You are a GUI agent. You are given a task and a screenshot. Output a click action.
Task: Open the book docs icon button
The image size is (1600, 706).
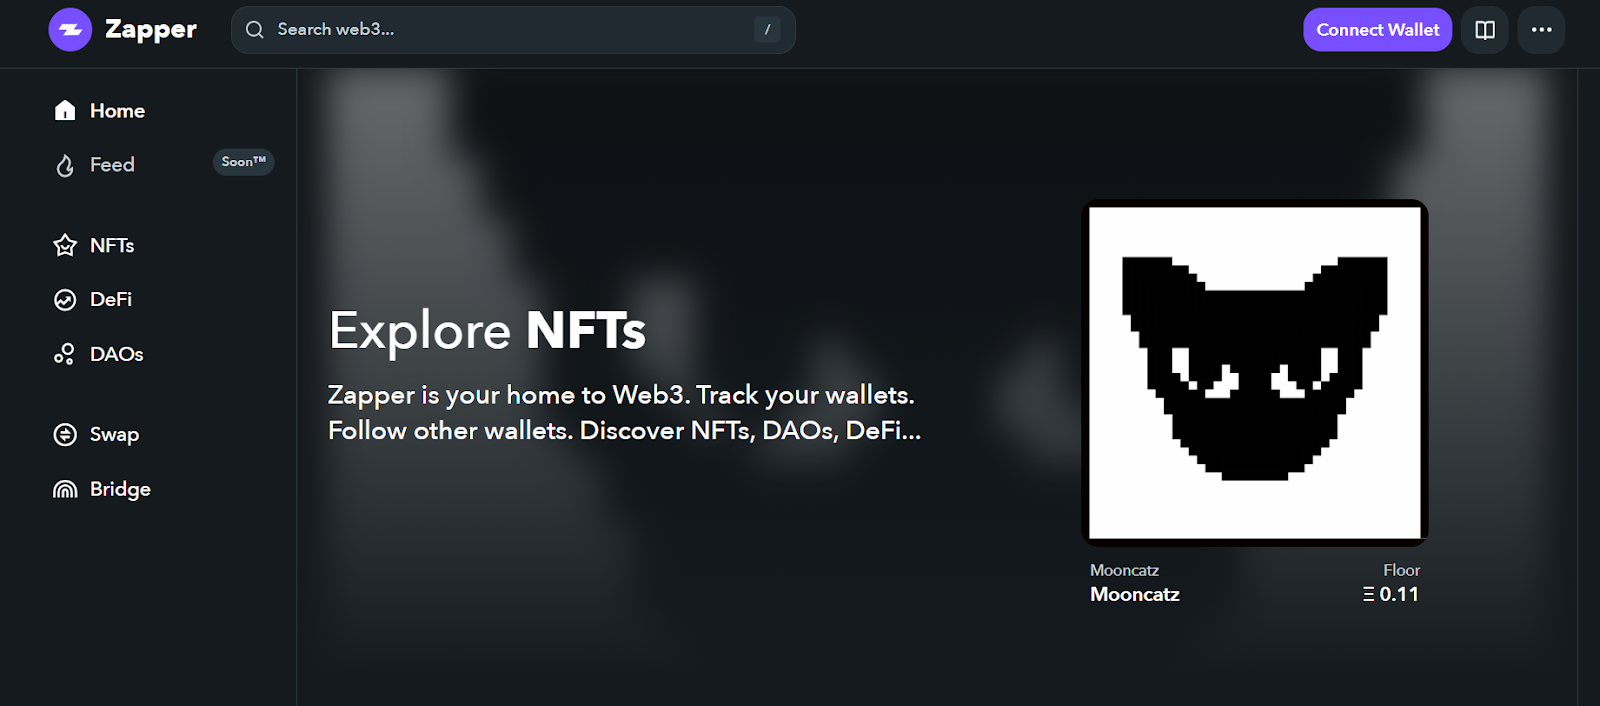click(x=1485, y=30)
